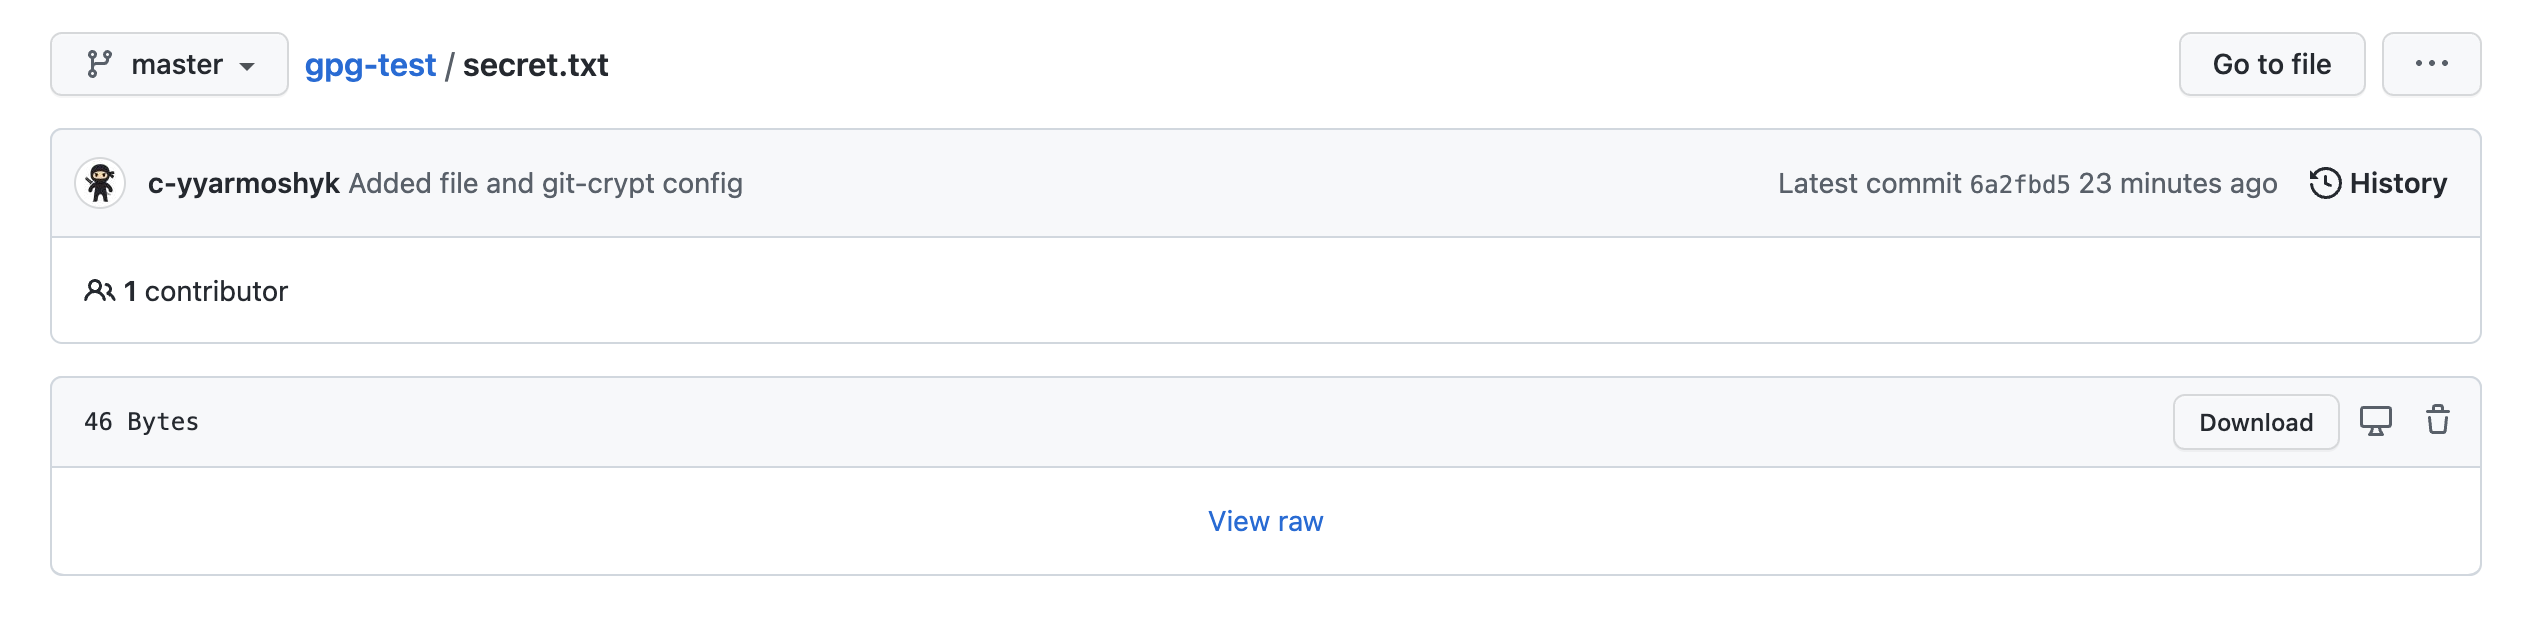The image size is (2538, 618).
Task: Delete this file with the trash icon
Action: [2438, 420]
